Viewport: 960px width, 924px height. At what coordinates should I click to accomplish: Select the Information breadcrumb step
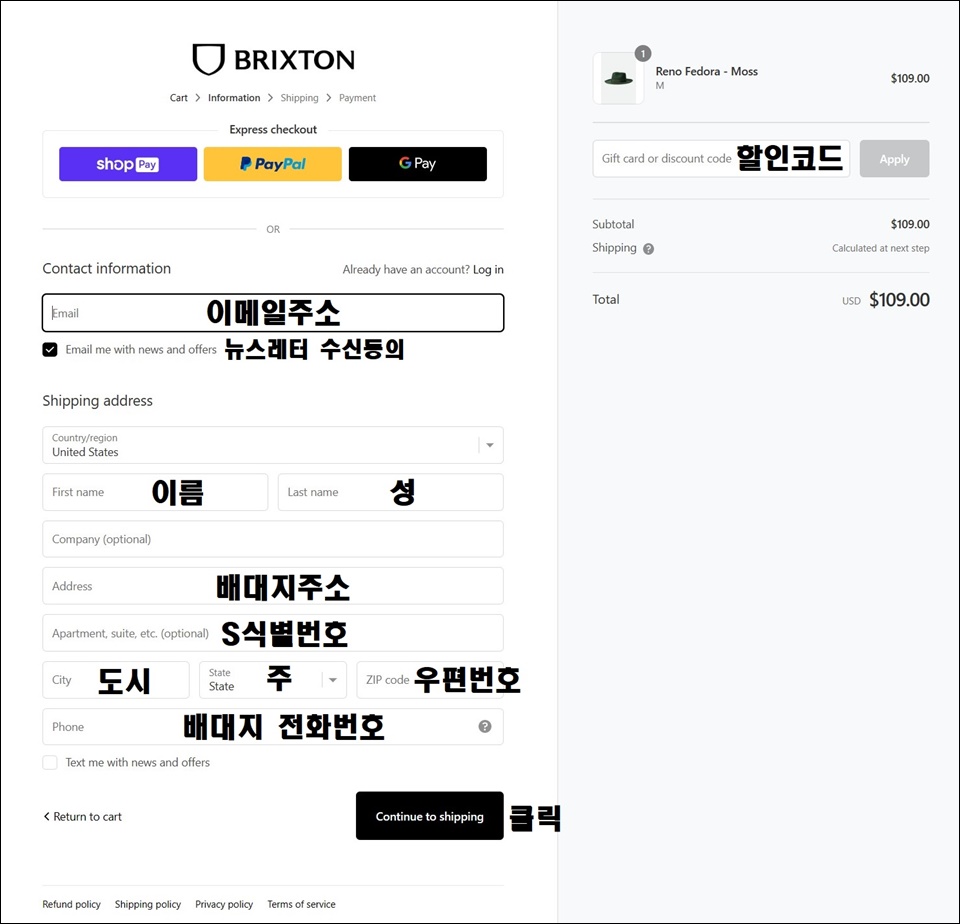tap(234, 98)
